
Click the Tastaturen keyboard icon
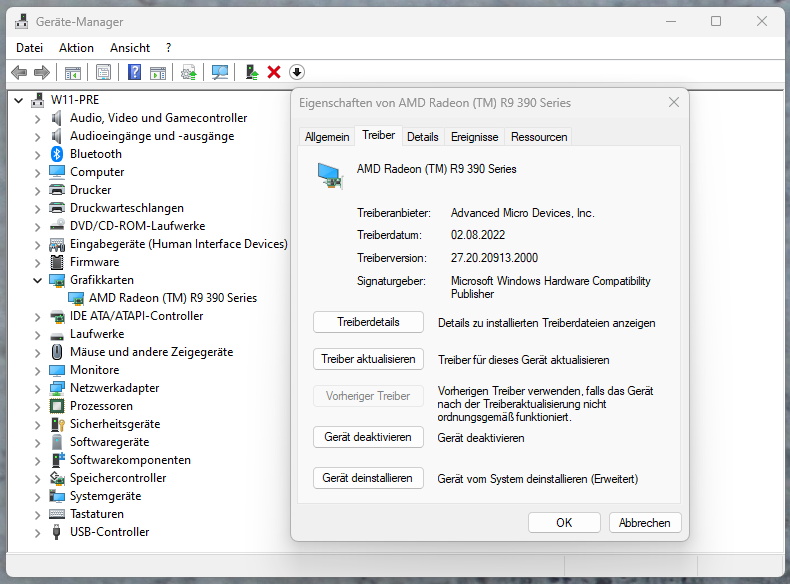[57, 514]
